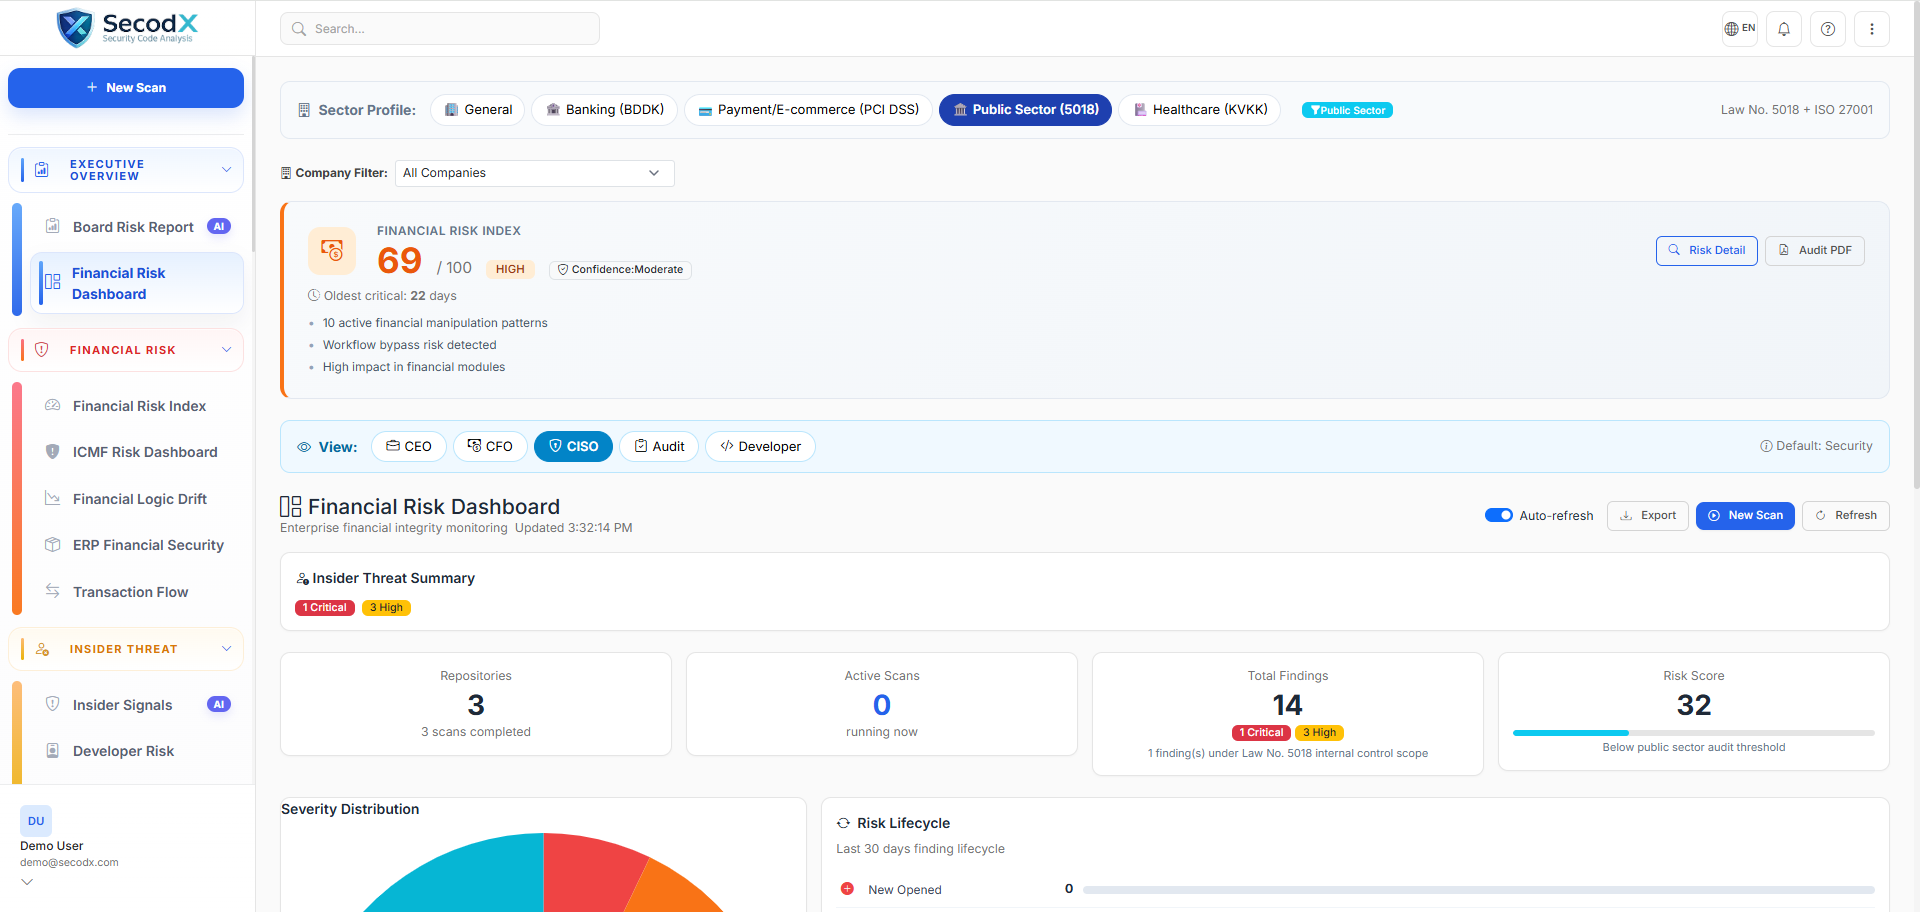
Task: Collapse the Financial Risk section chevron
Action: tap(226, 350)
